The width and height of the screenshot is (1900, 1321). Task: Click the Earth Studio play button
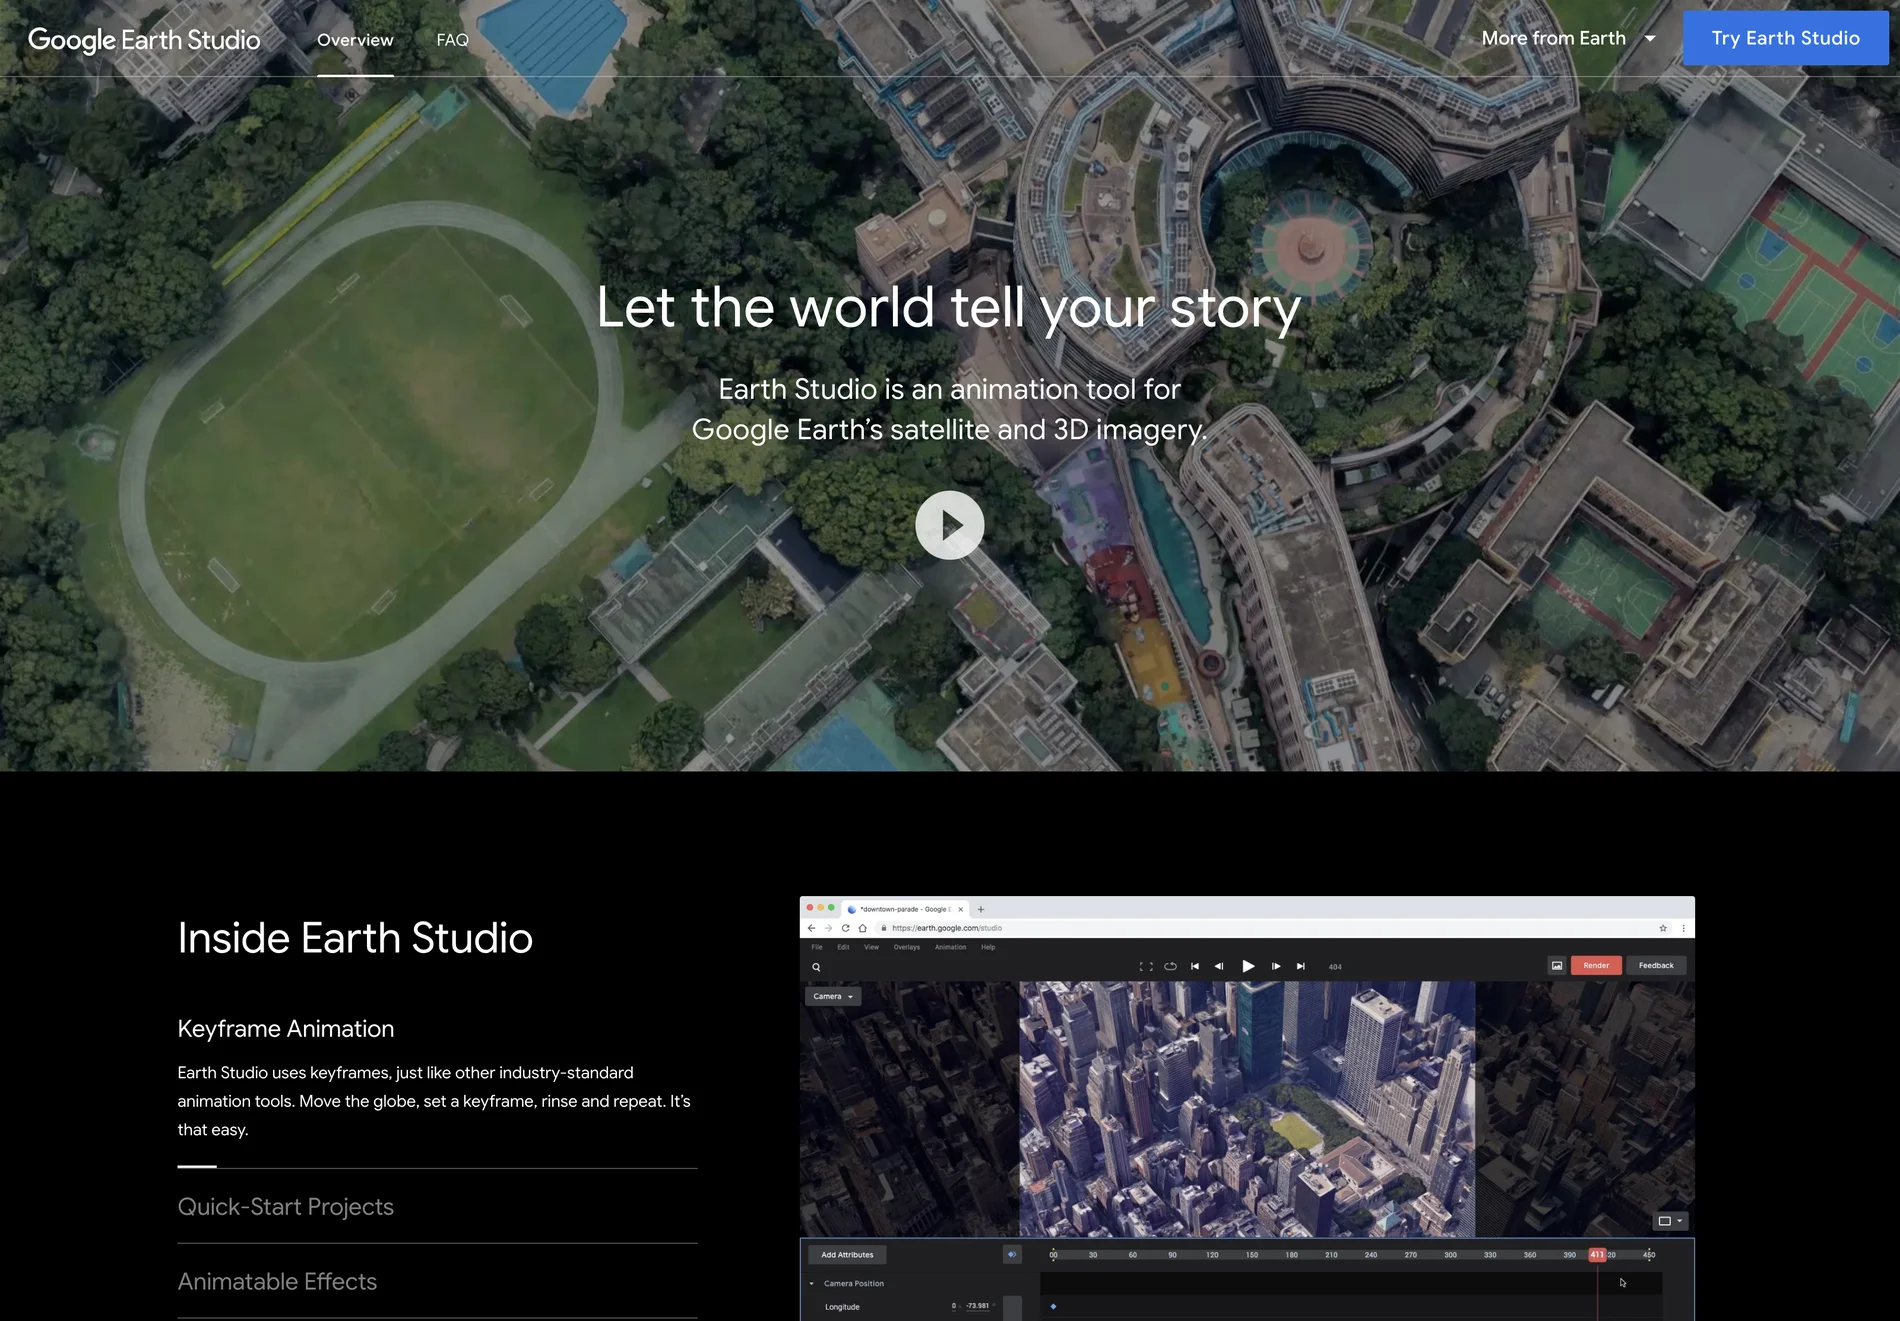pos(1248,966)
